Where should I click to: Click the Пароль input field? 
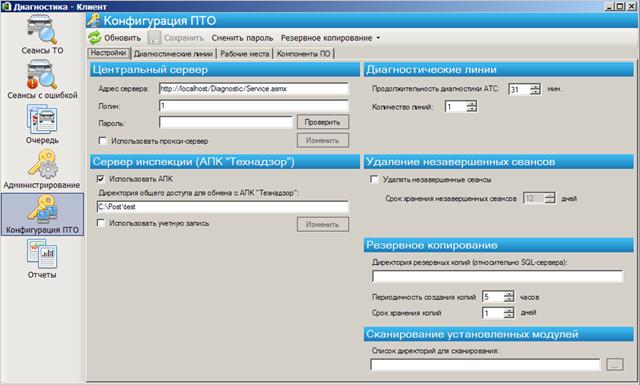point(226,122)
